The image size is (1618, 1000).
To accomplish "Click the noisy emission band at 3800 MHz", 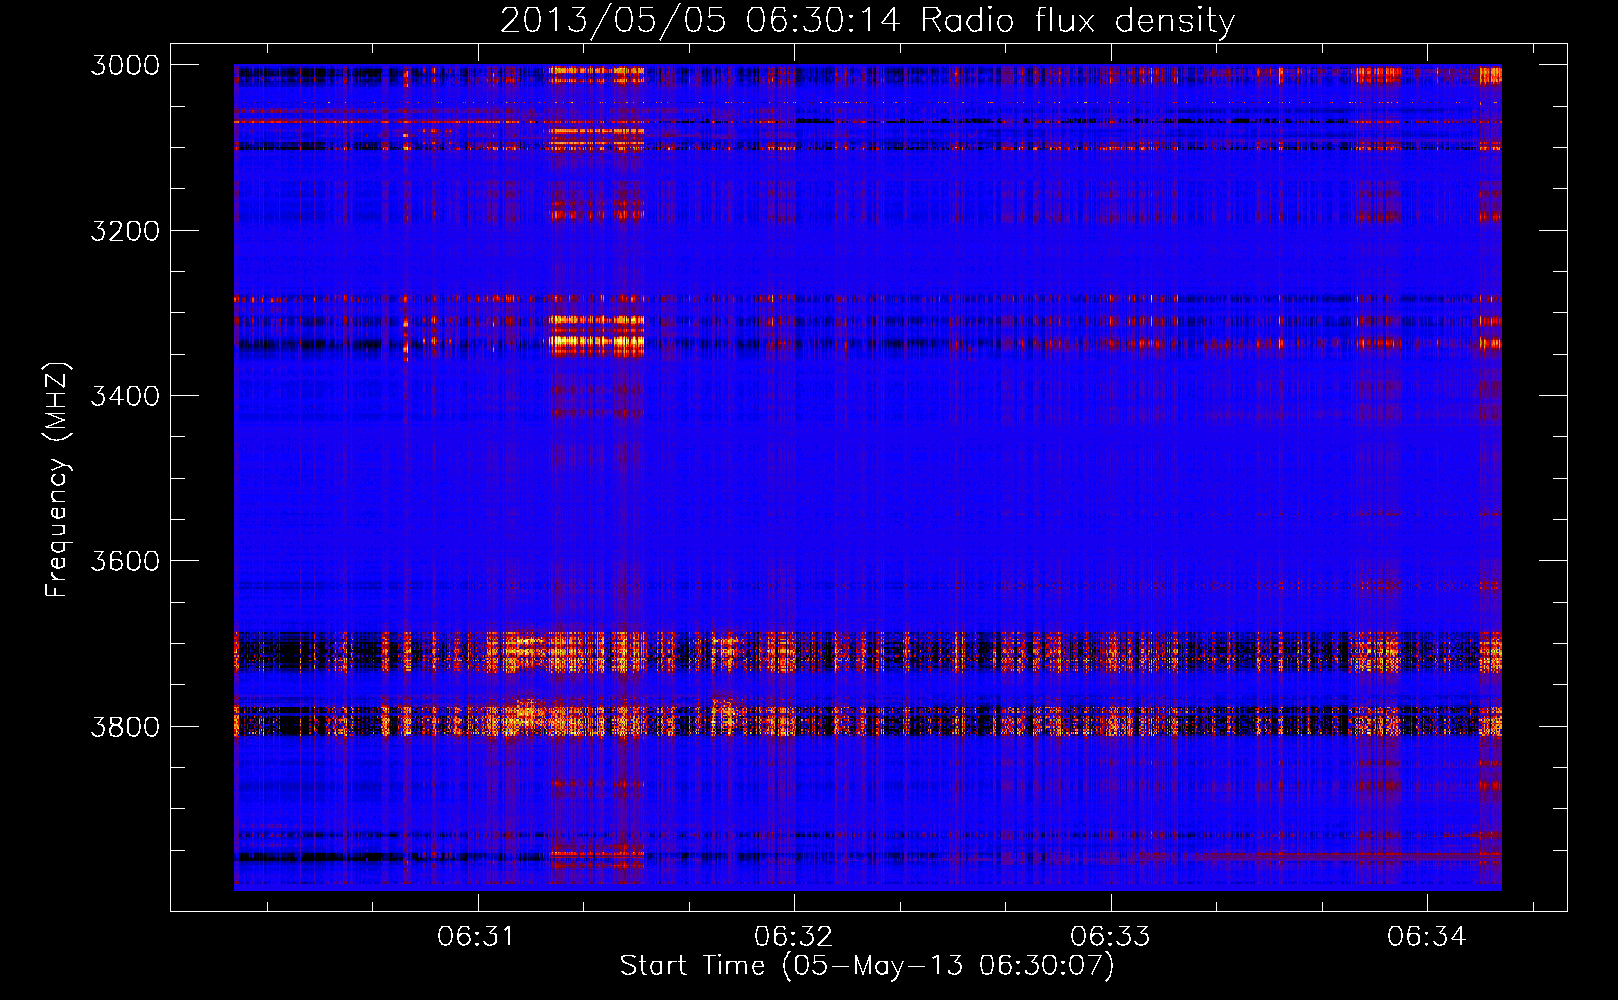I will [x=867, y=721].
